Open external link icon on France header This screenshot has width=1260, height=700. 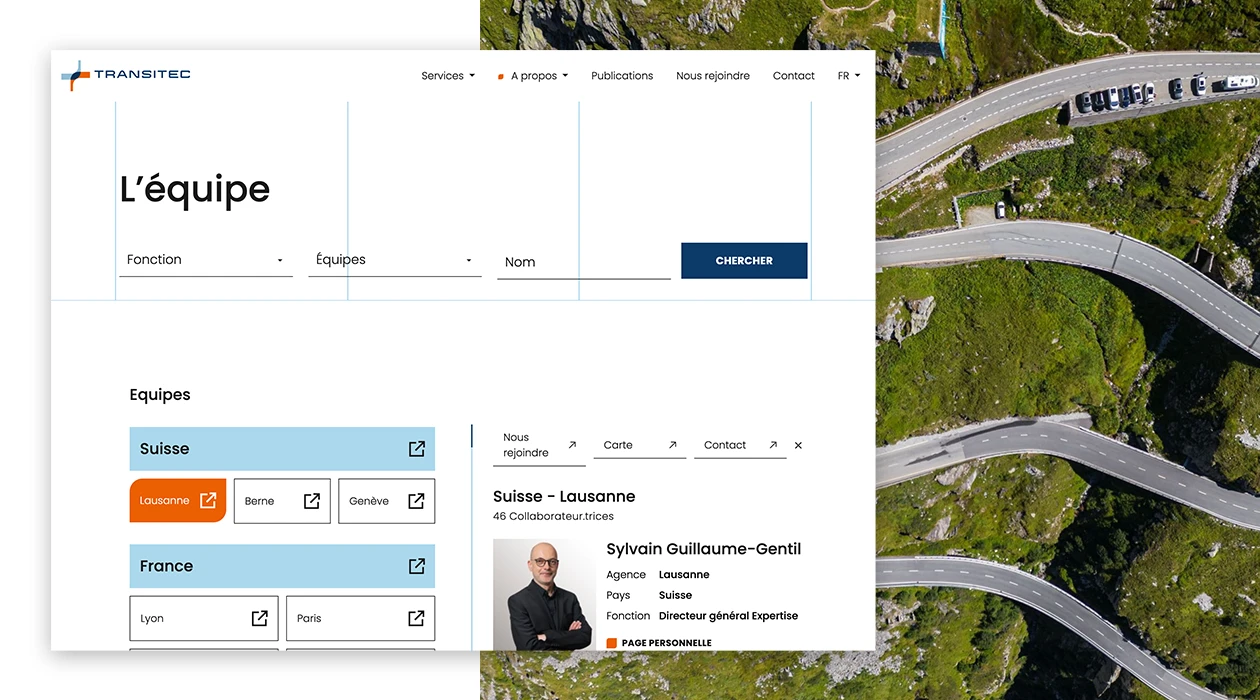[417, 566]
